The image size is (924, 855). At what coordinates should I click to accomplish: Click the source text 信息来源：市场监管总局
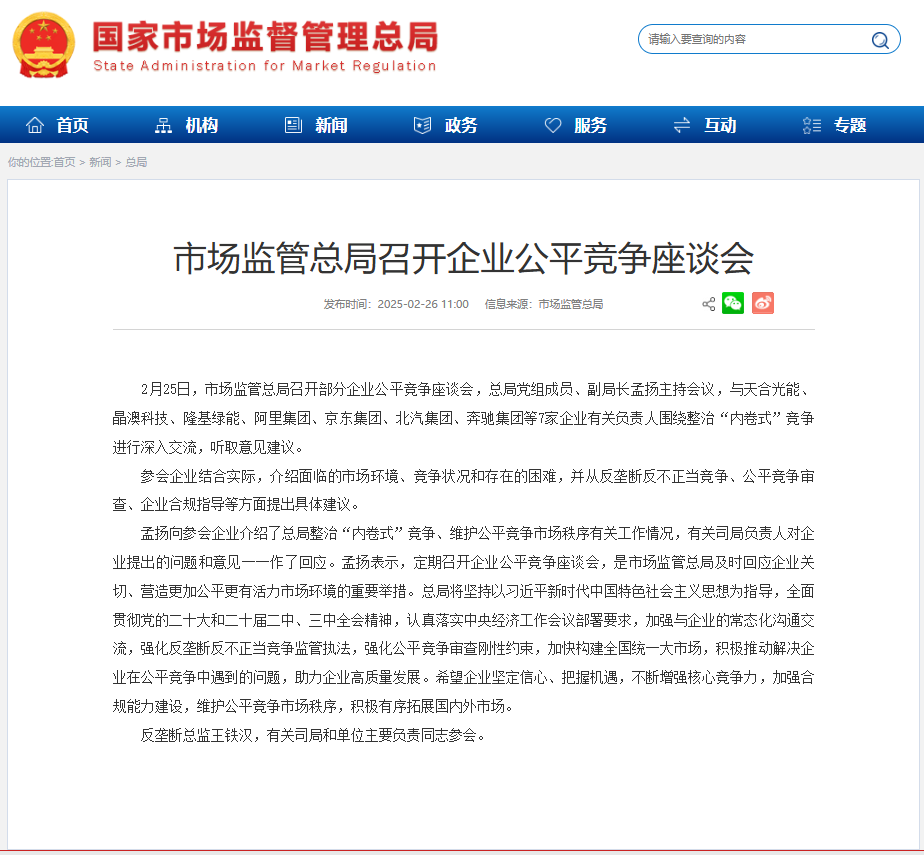(543, 304)
